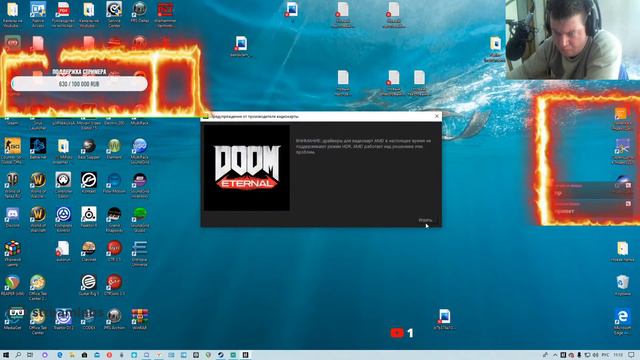Launch Discord from the desktop

coord(12,217)
